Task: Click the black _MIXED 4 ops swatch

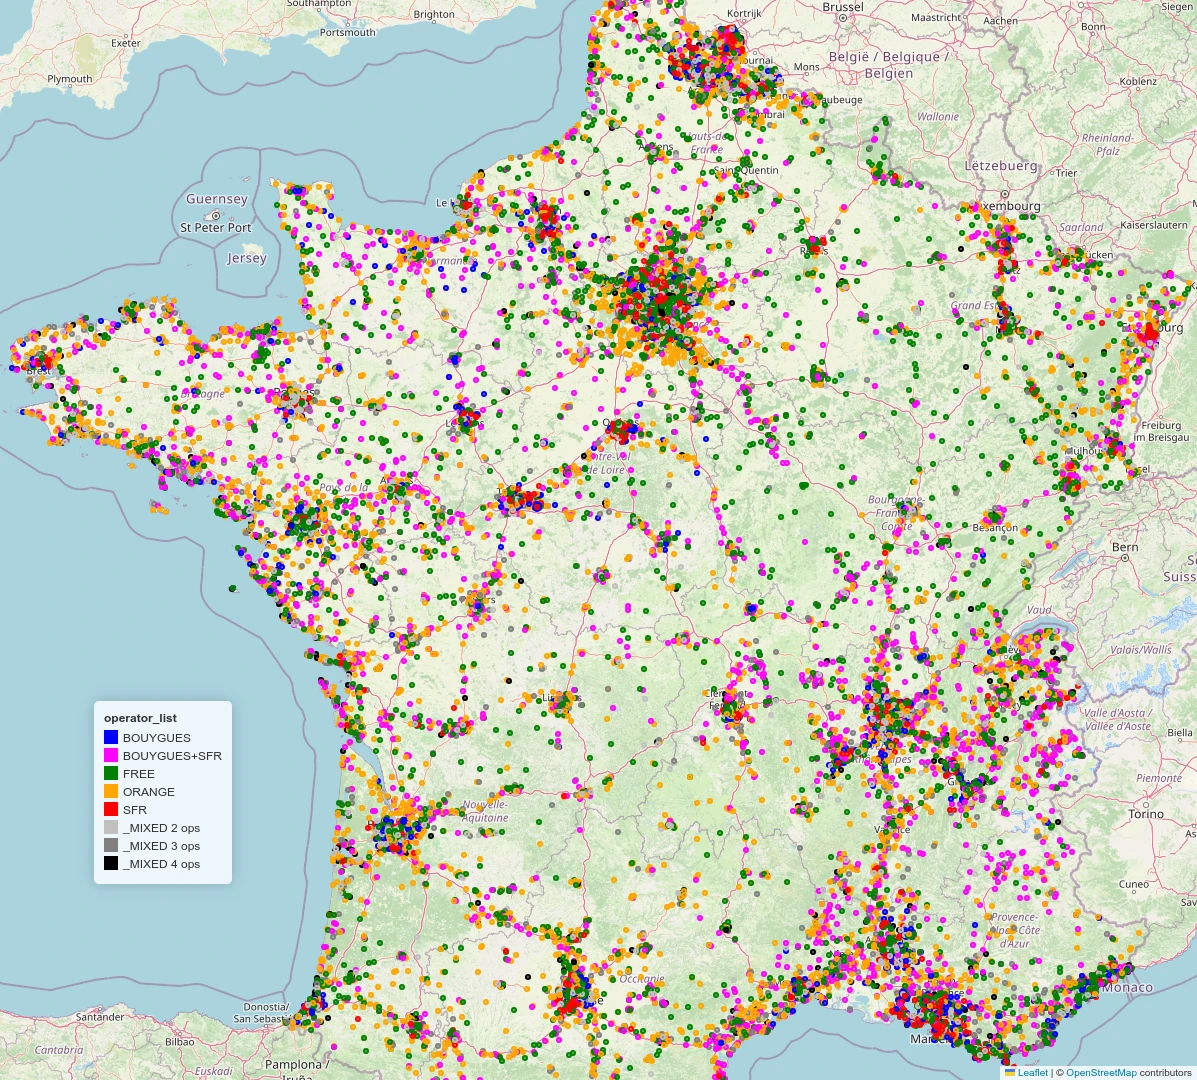Action: point(111,863)
